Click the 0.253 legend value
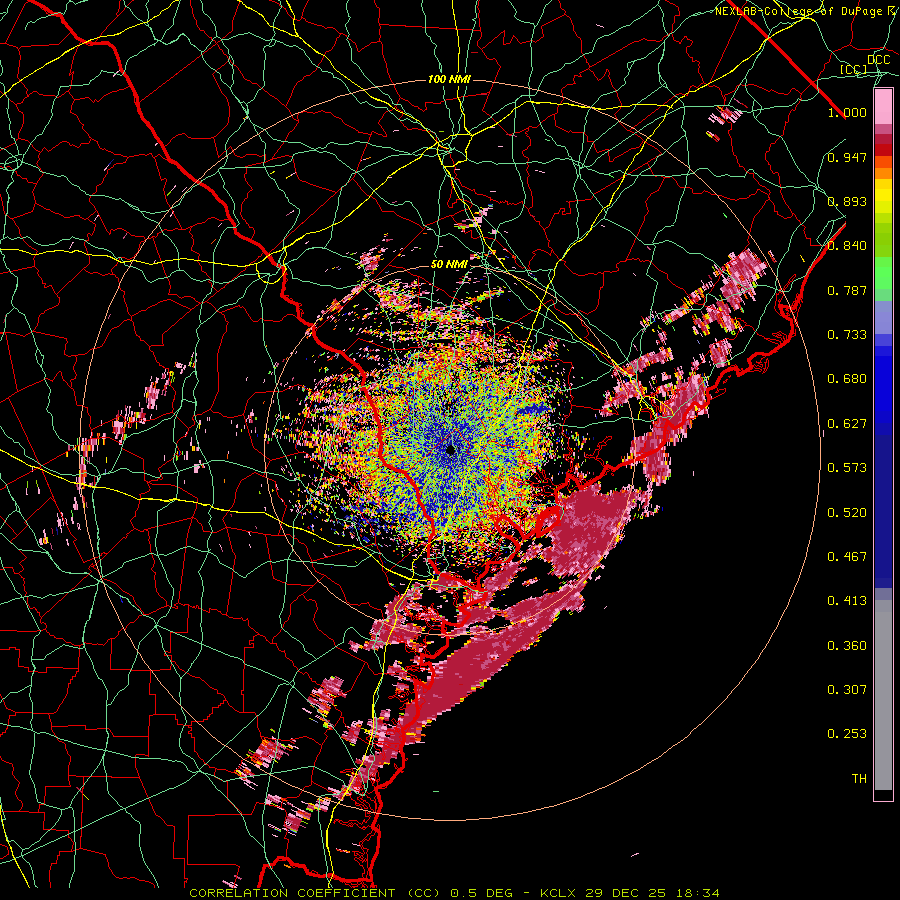This screenshot has height=900, width=900. (x=847, y=734)
